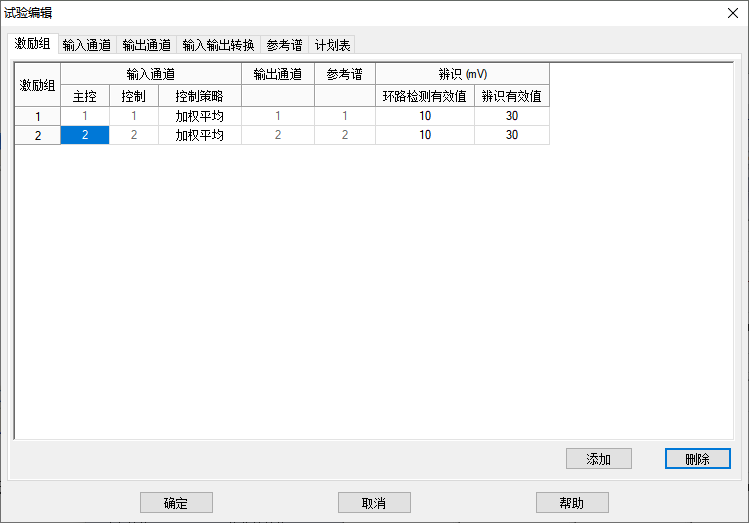Switch to the 输入通道 tab
Screen dimensions: 749x523
pyautogui.click(x=88, y=45)
